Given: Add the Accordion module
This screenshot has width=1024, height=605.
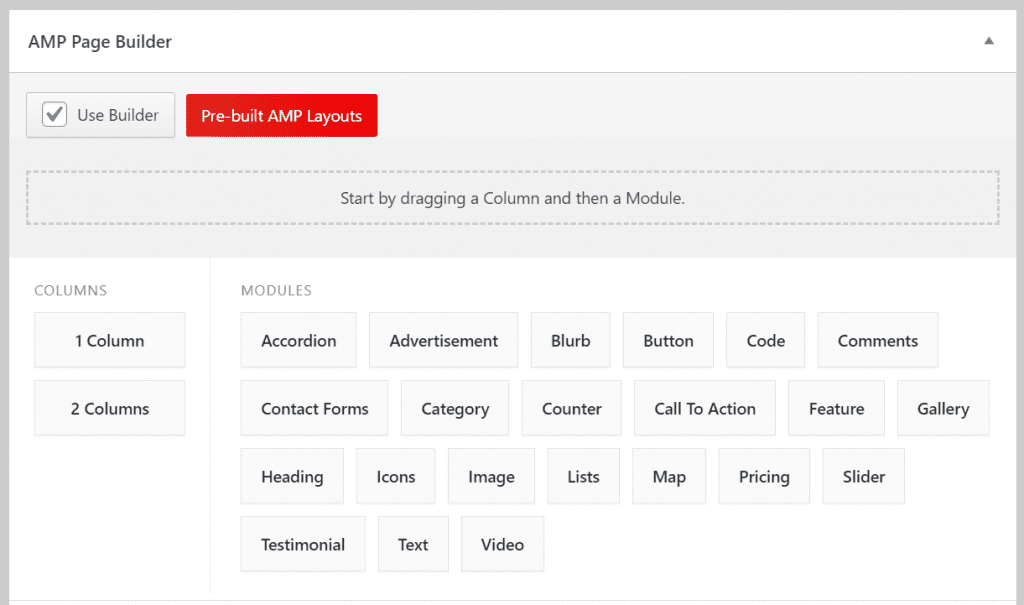Looking at the screenshot, I should [298, 340].
